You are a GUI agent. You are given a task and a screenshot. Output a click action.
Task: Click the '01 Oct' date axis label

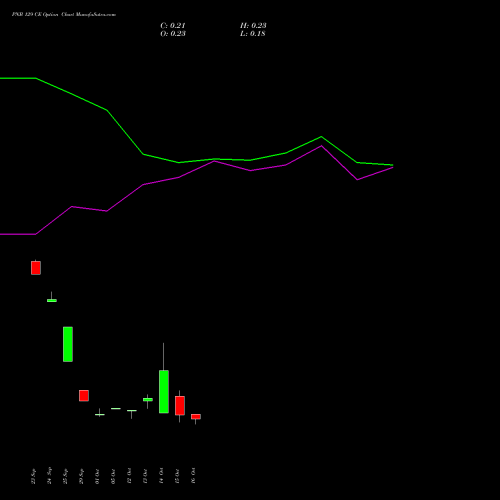[x=97, y=476]
